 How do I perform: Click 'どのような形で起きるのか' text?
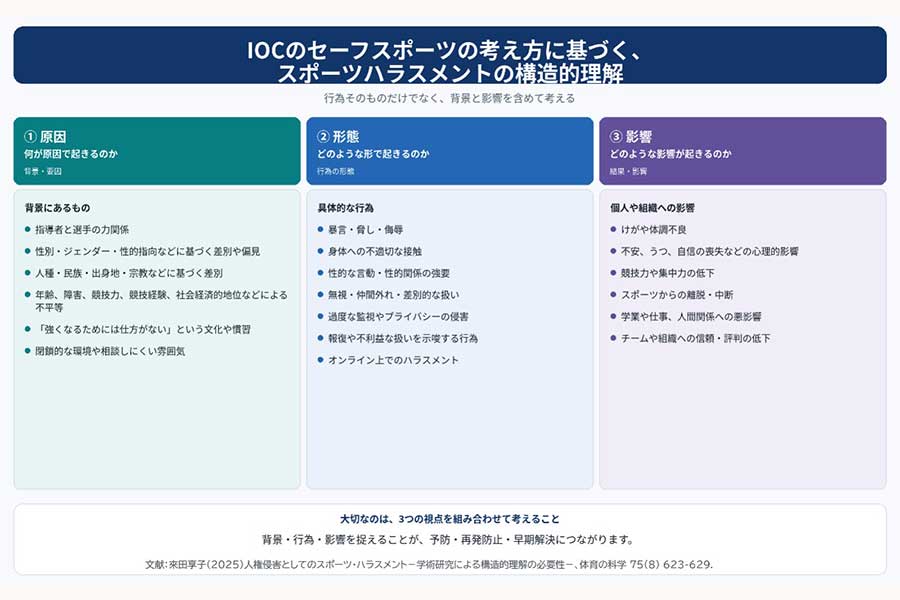373,154
